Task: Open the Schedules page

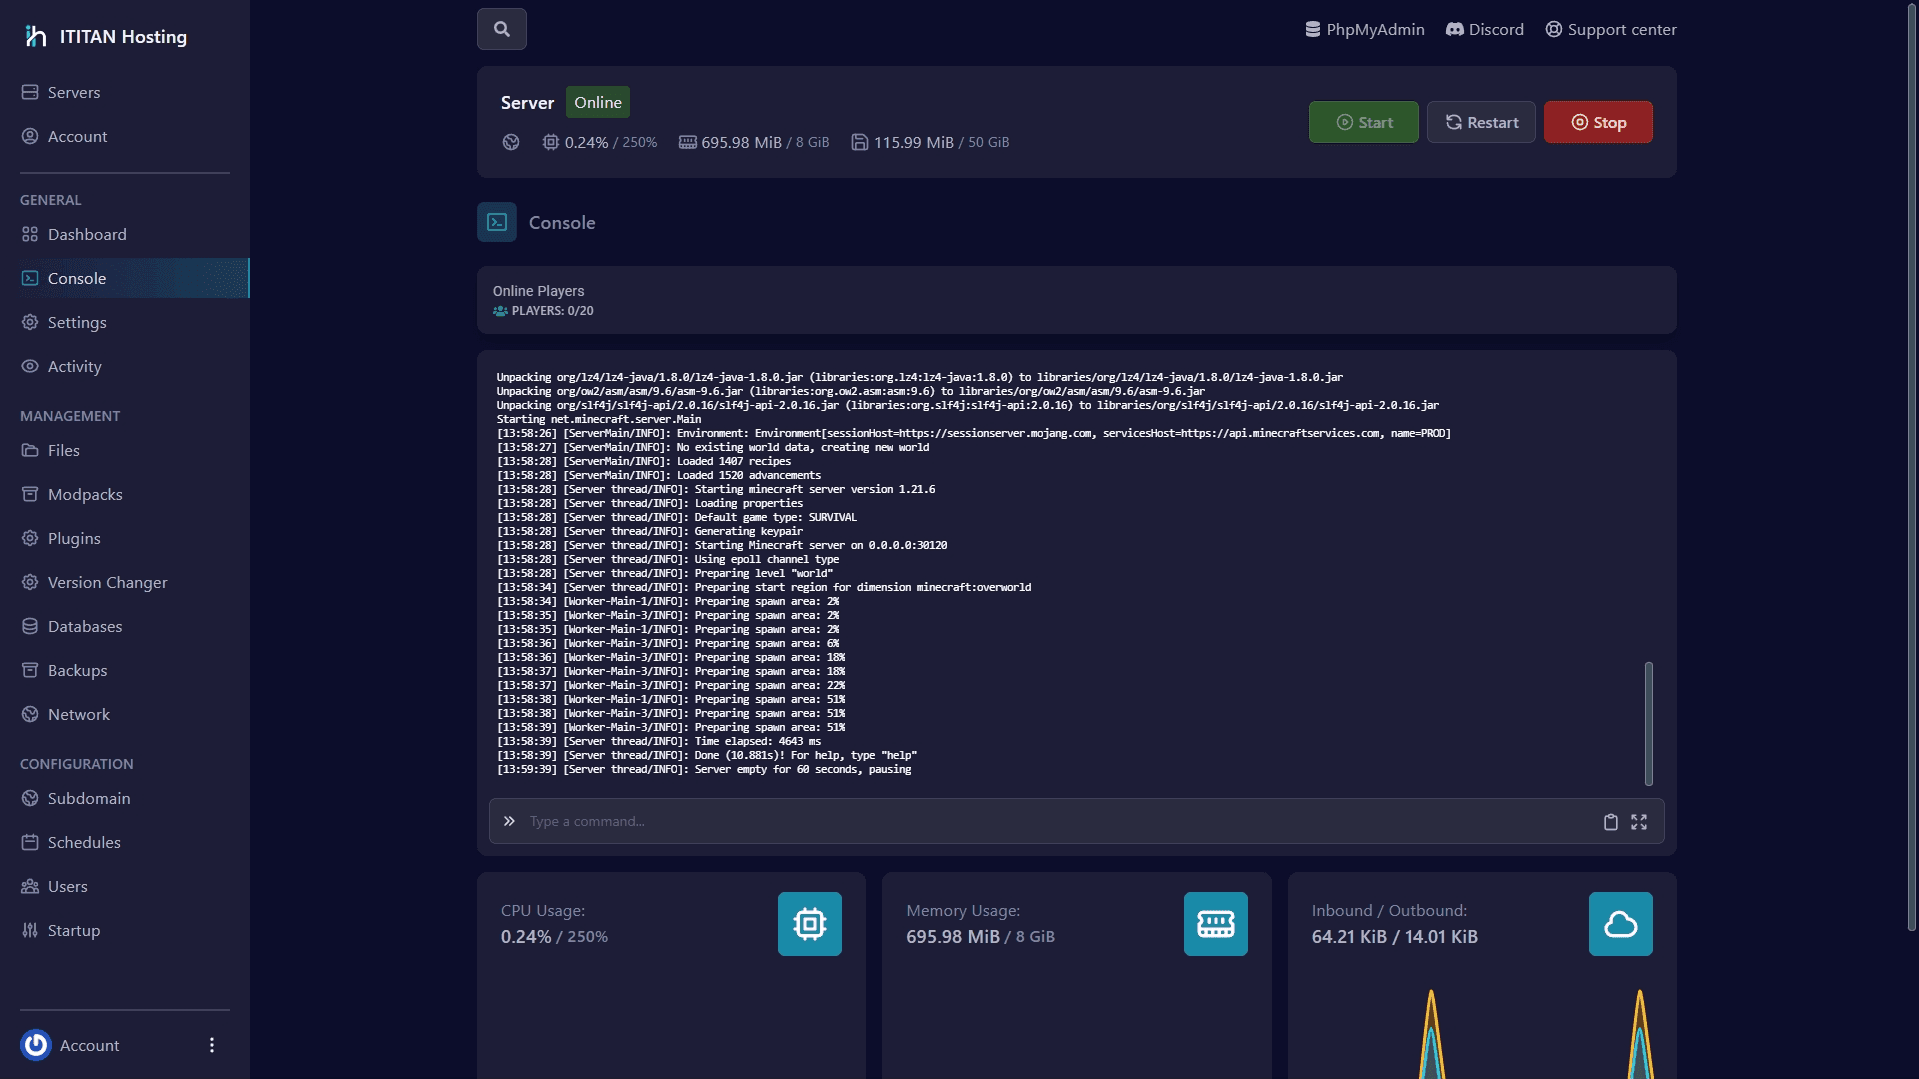Action: click(x=125, y=842)
